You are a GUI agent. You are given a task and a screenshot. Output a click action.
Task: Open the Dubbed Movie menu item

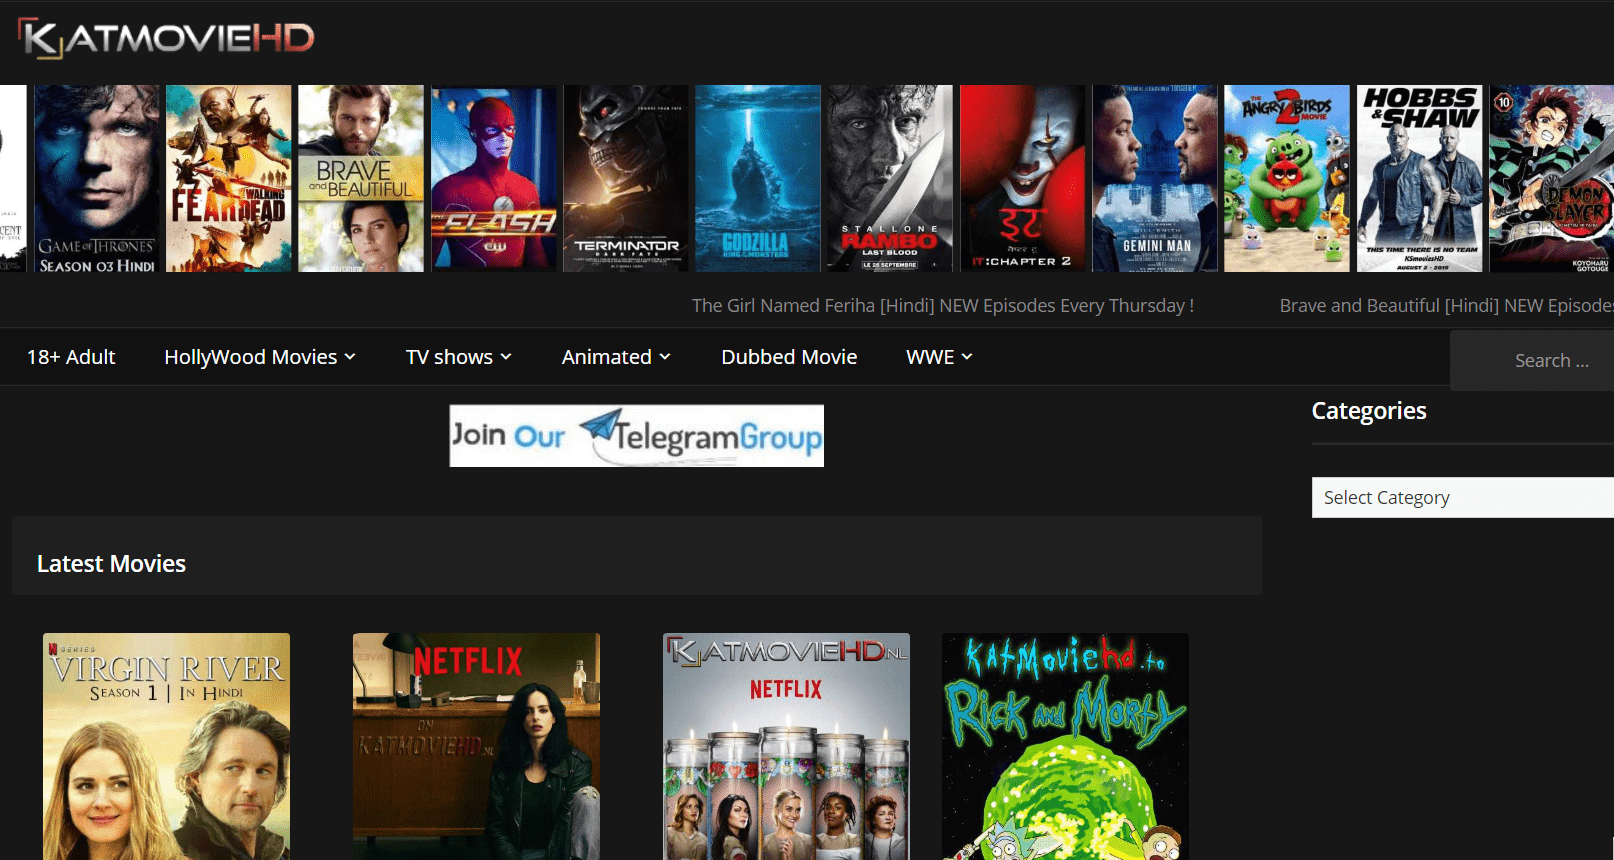coord(789,357)
